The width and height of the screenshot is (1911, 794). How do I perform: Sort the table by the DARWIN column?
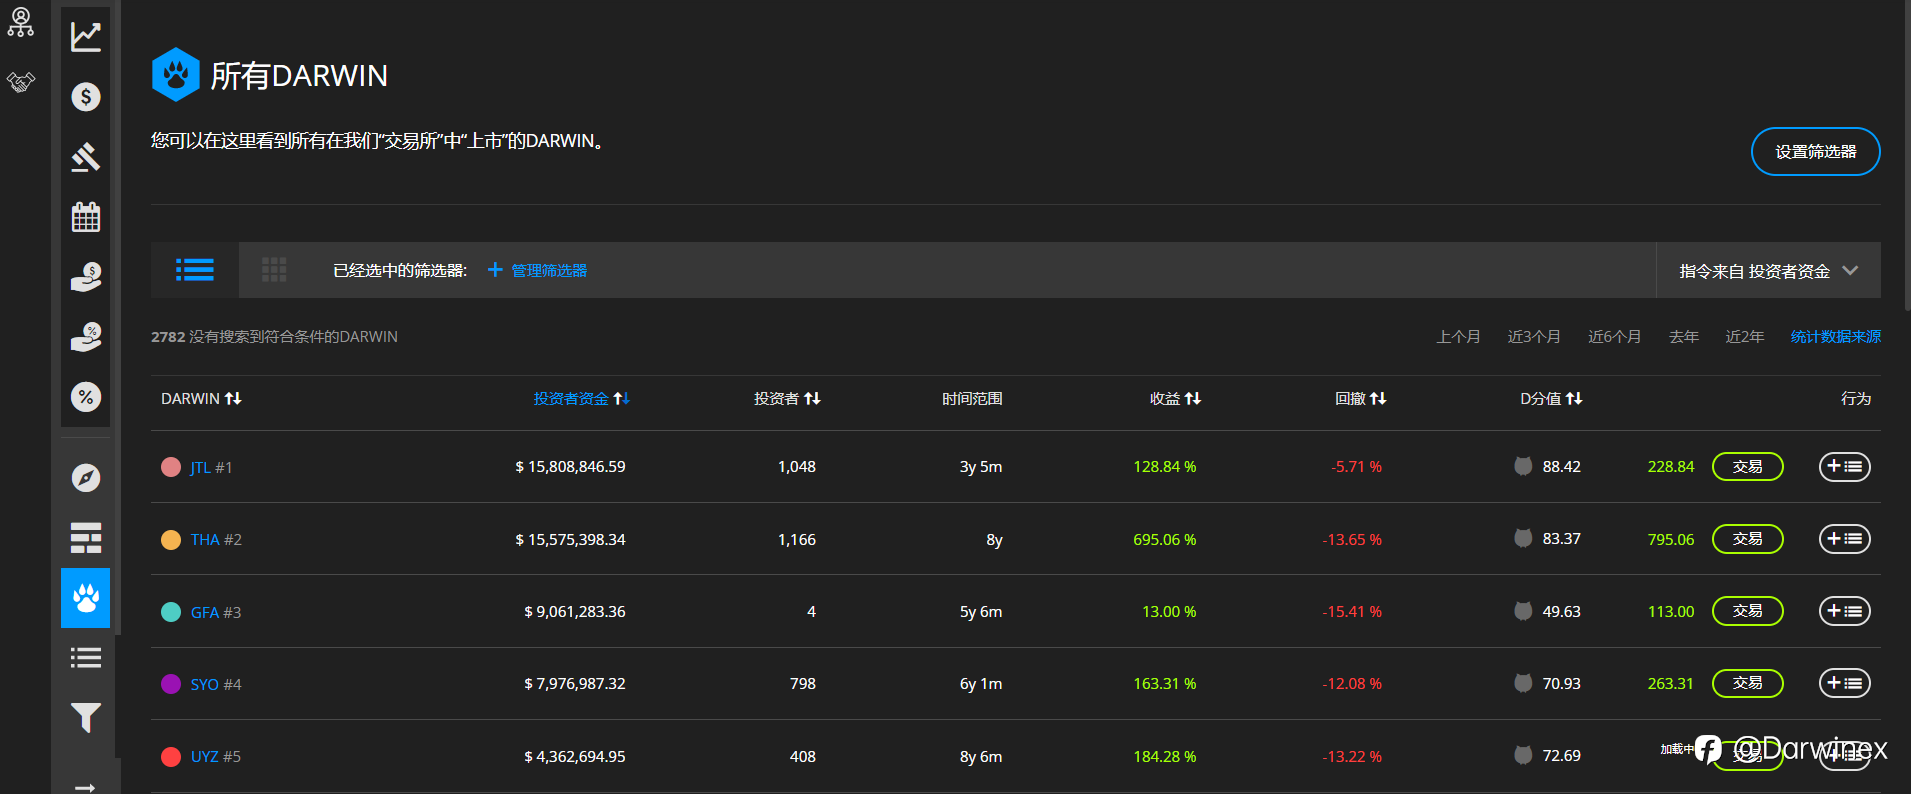tap(201, 398)
